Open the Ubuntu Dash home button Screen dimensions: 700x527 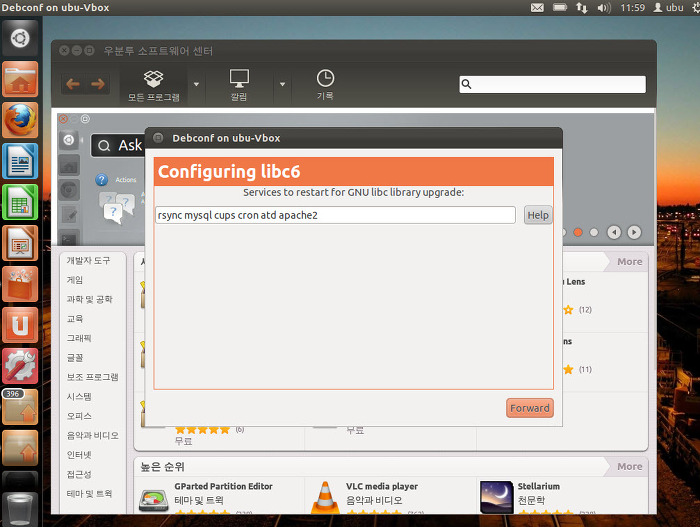[x=20, y=39]
